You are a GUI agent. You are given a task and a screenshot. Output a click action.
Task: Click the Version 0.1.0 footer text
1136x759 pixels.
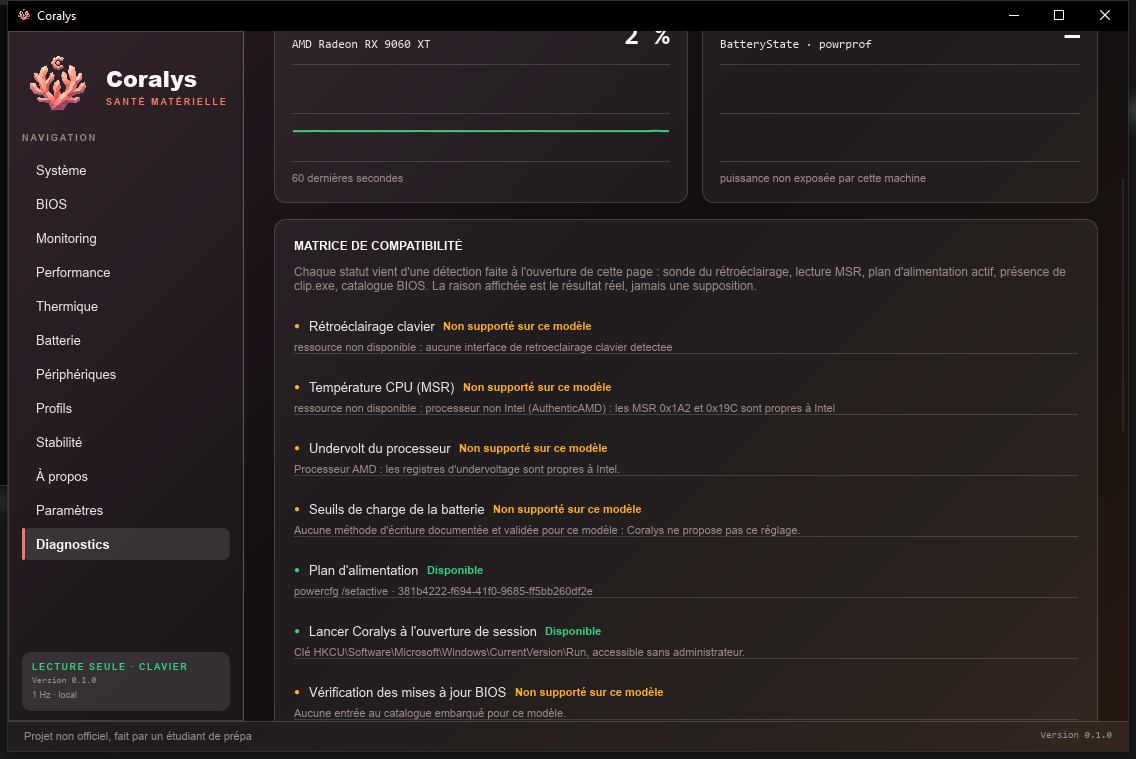coord(1075,735)
